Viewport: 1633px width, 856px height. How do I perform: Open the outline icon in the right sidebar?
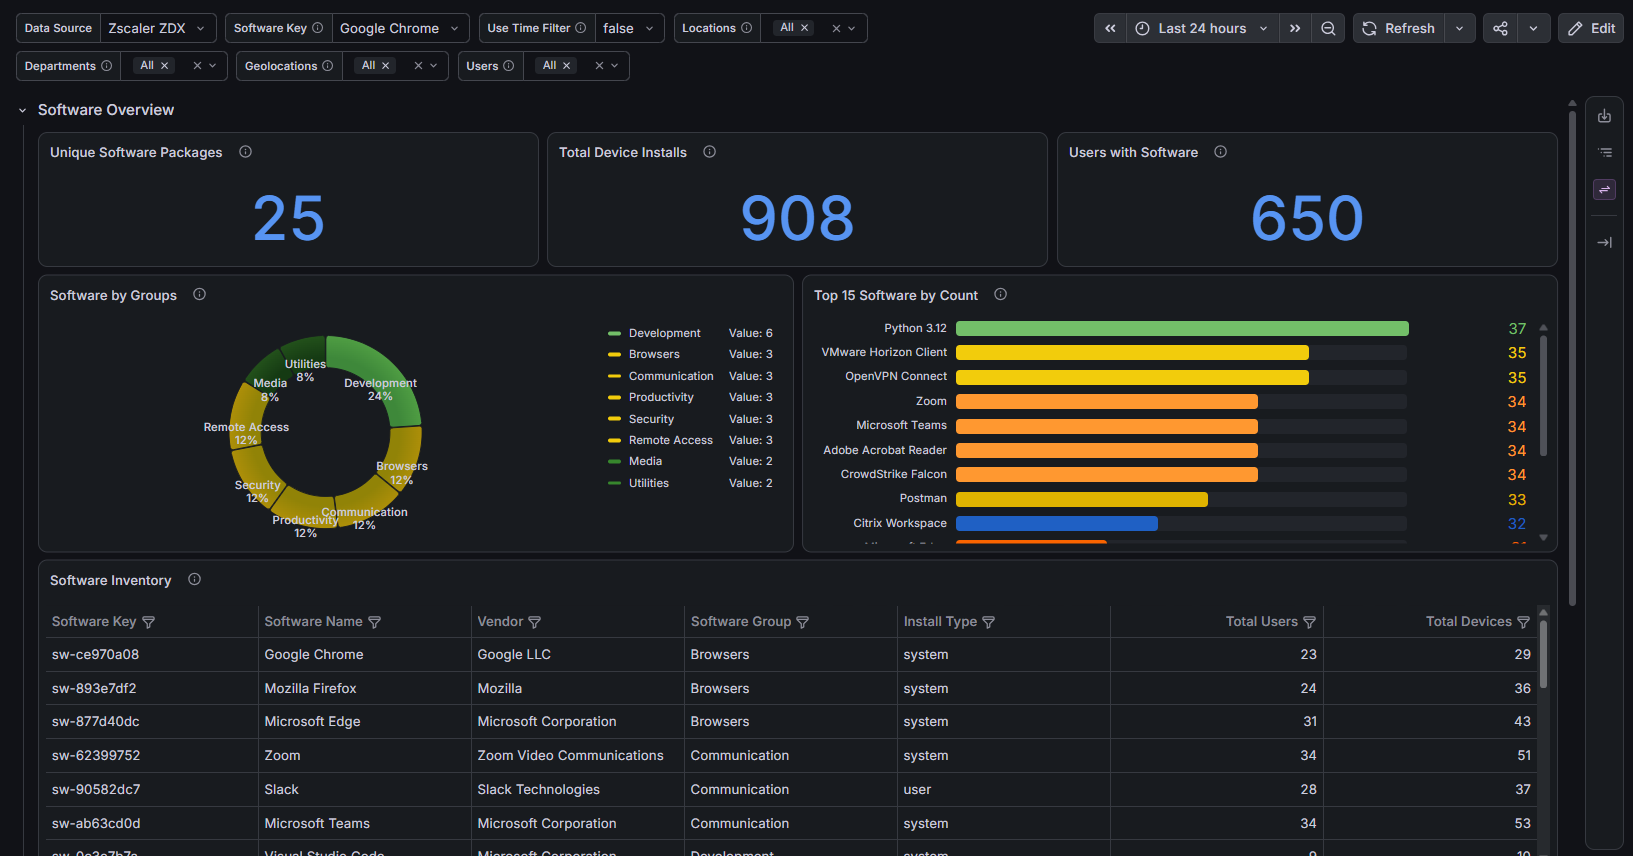[1604, 153]
